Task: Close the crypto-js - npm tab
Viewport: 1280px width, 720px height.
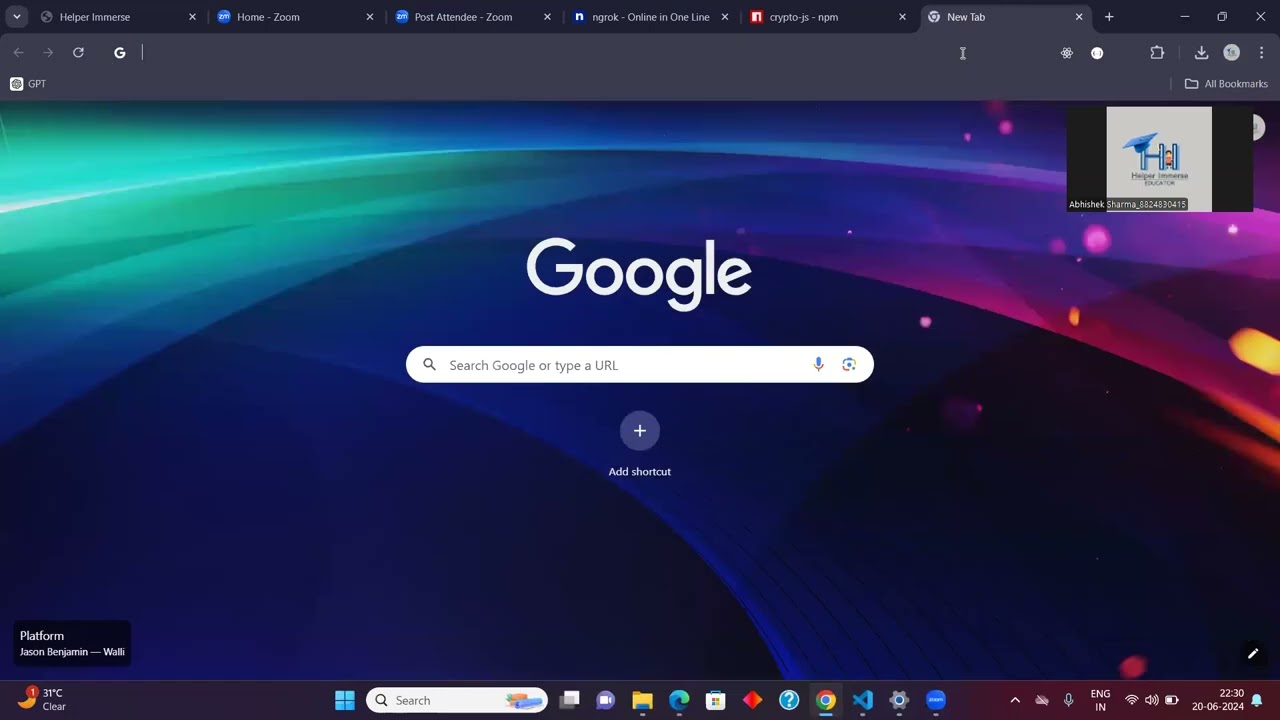Action: (x=902, y=17)
